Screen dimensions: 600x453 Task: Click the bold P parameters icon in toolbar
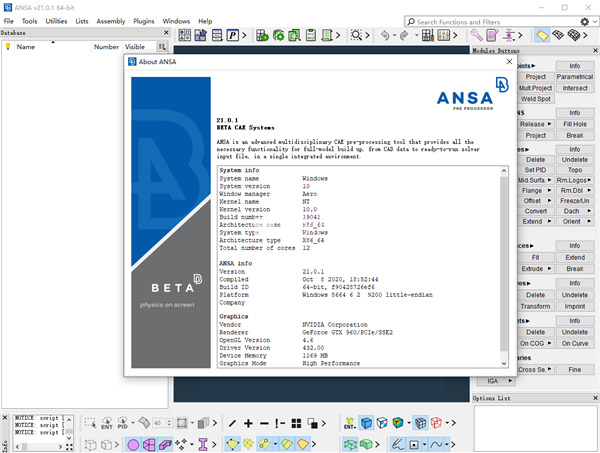pyautogui.click(x=232, y=36)
